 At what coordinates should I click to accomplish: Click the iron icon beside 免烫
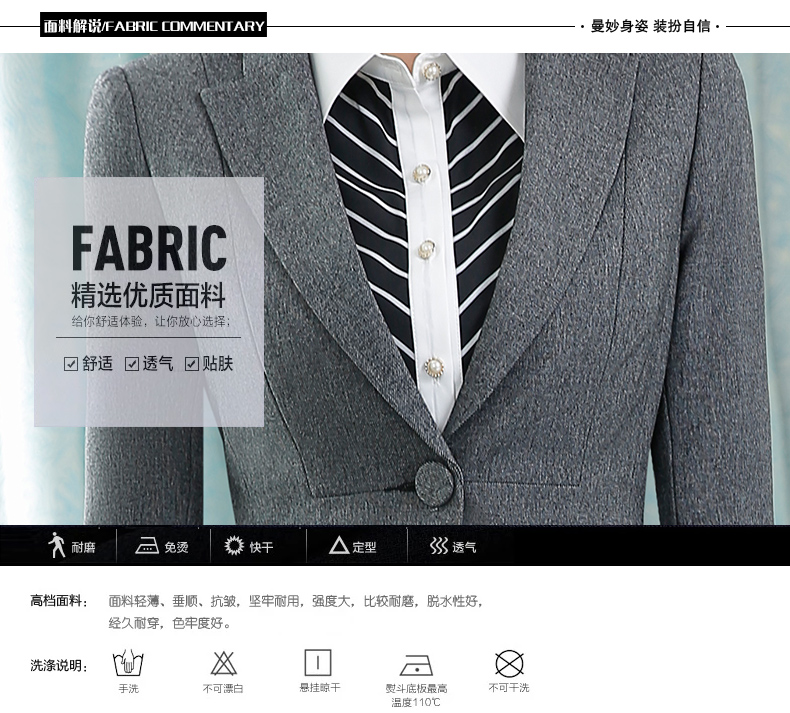pyautogui.click(x=147, y=546)
